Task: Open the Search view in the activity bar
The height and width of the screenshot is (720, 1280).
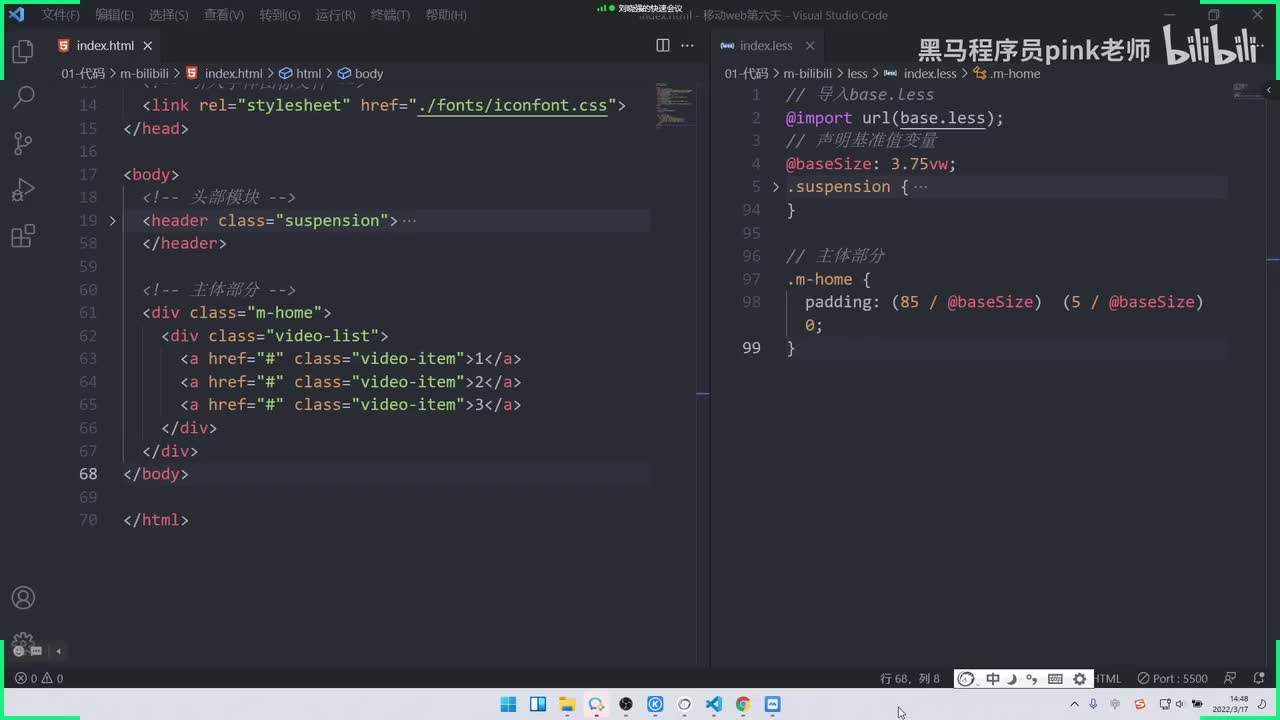Action: point(23,97)
